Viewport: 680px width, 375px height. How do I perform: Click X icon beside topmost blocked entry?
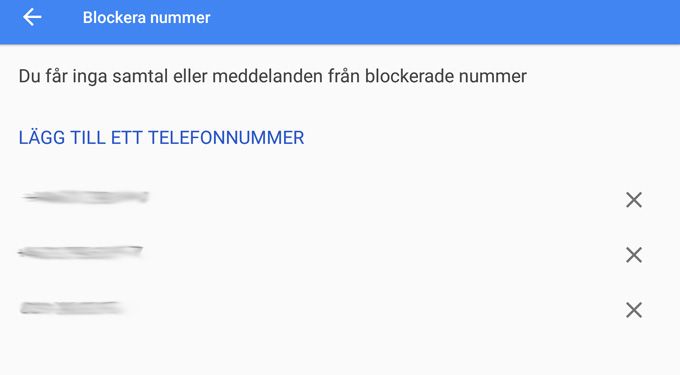[634, 200]
